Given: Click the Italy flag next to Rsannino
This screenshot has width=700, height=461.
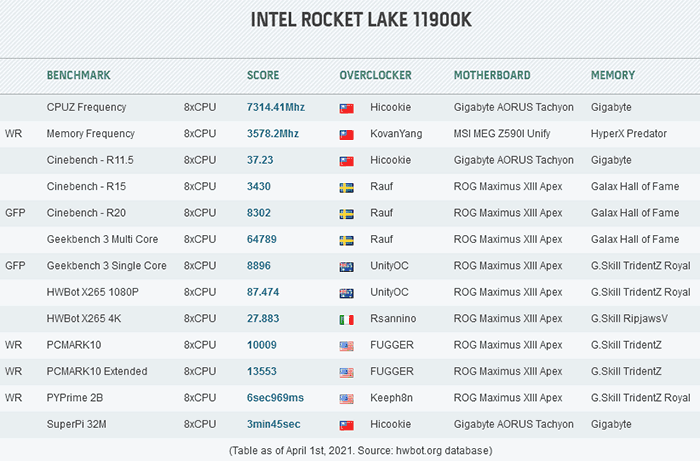Looking at the screenshot, I should [346, 320].
